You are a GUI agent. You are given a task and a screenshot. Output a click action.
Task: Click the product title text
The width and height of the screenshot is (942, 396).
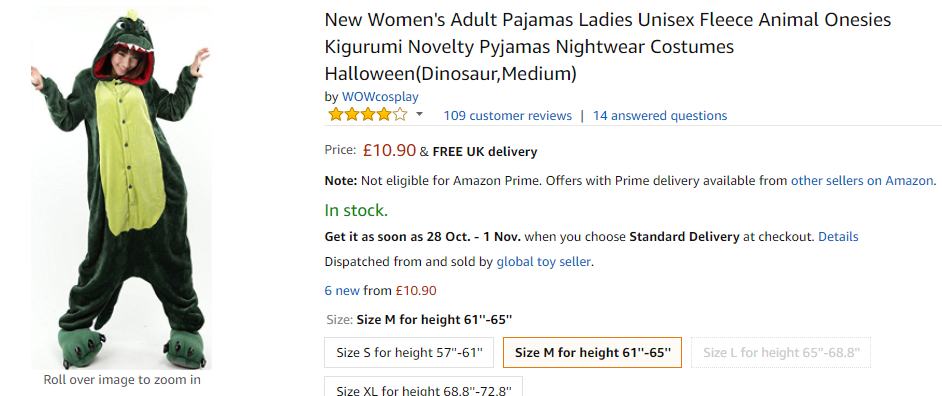(x=607, y=47)
